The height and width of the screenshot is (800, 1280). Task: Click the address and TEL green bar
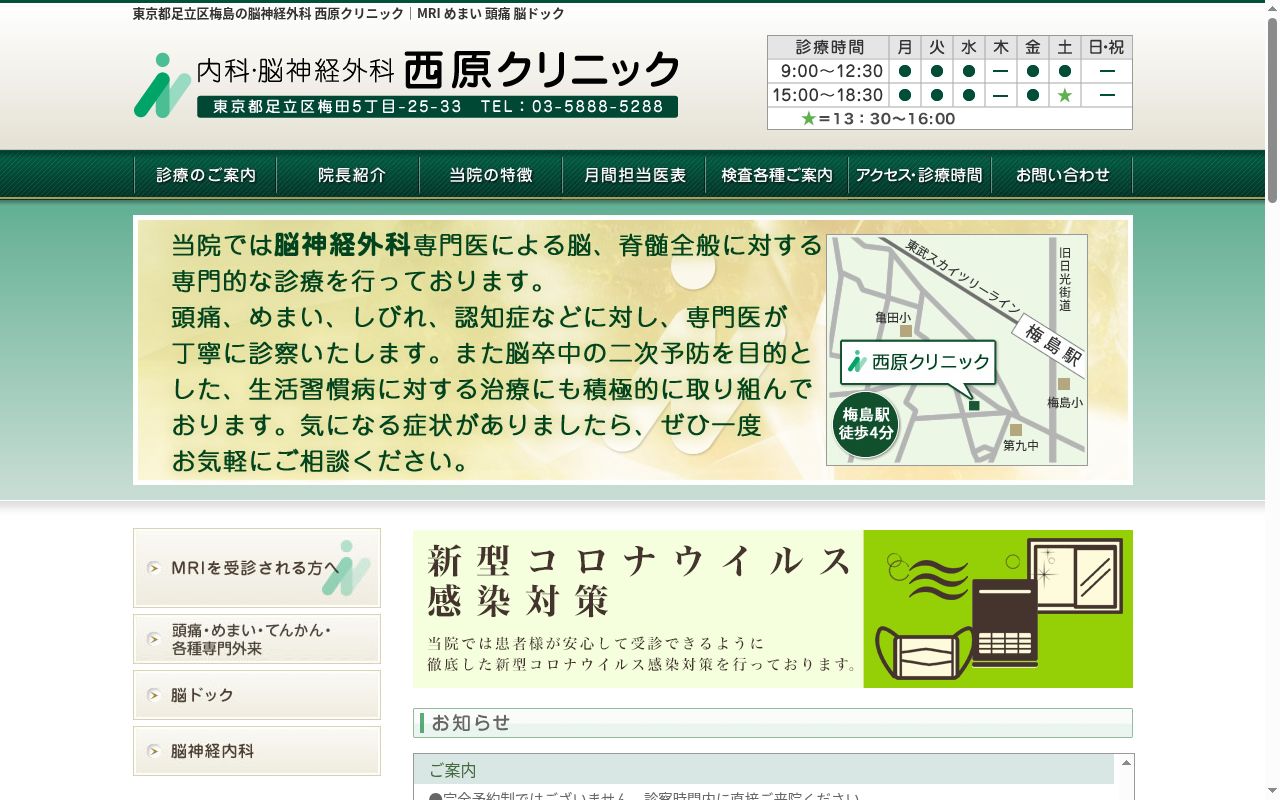coord(438,106)
